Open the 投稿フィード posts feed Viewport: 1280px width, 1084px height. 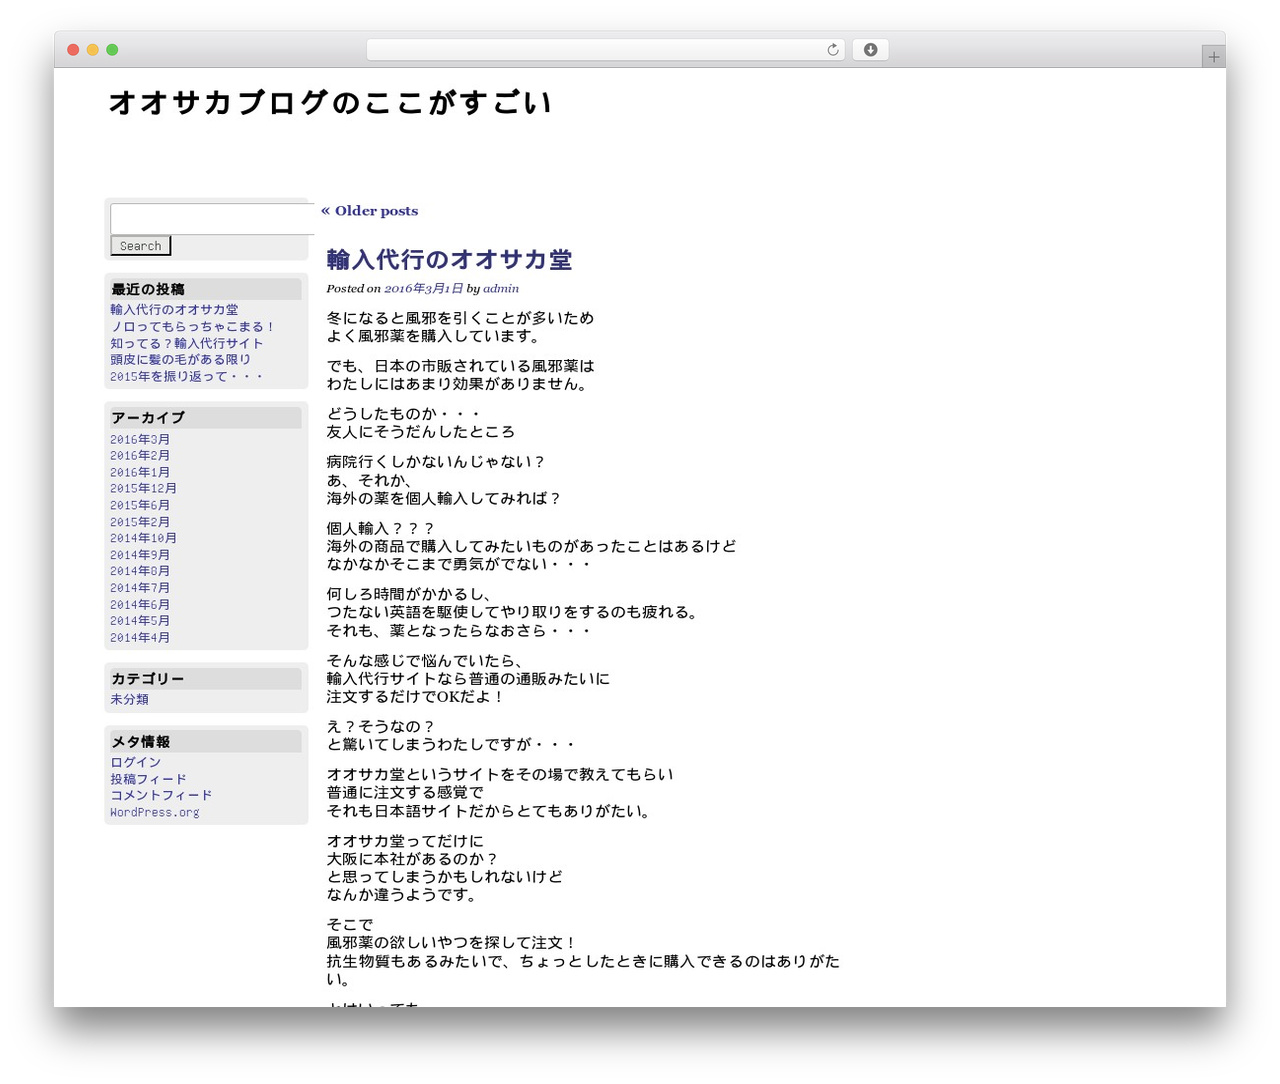(x=148, y=779)
